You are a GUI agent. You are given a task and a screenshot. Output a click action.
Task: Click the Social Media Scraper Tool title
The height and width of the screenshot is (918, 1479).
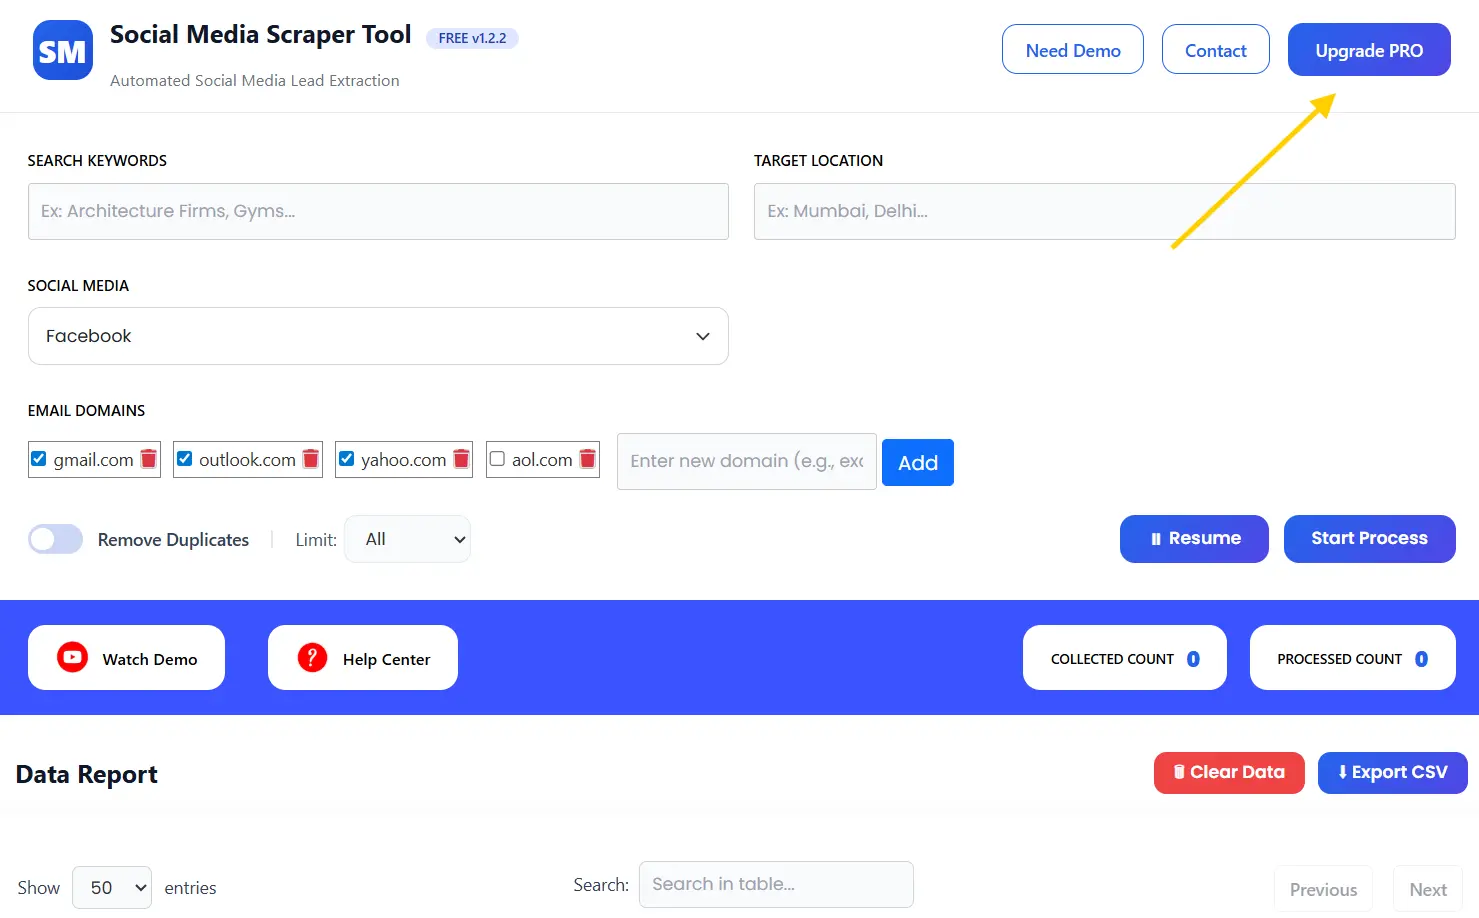(x=260, y=35)
